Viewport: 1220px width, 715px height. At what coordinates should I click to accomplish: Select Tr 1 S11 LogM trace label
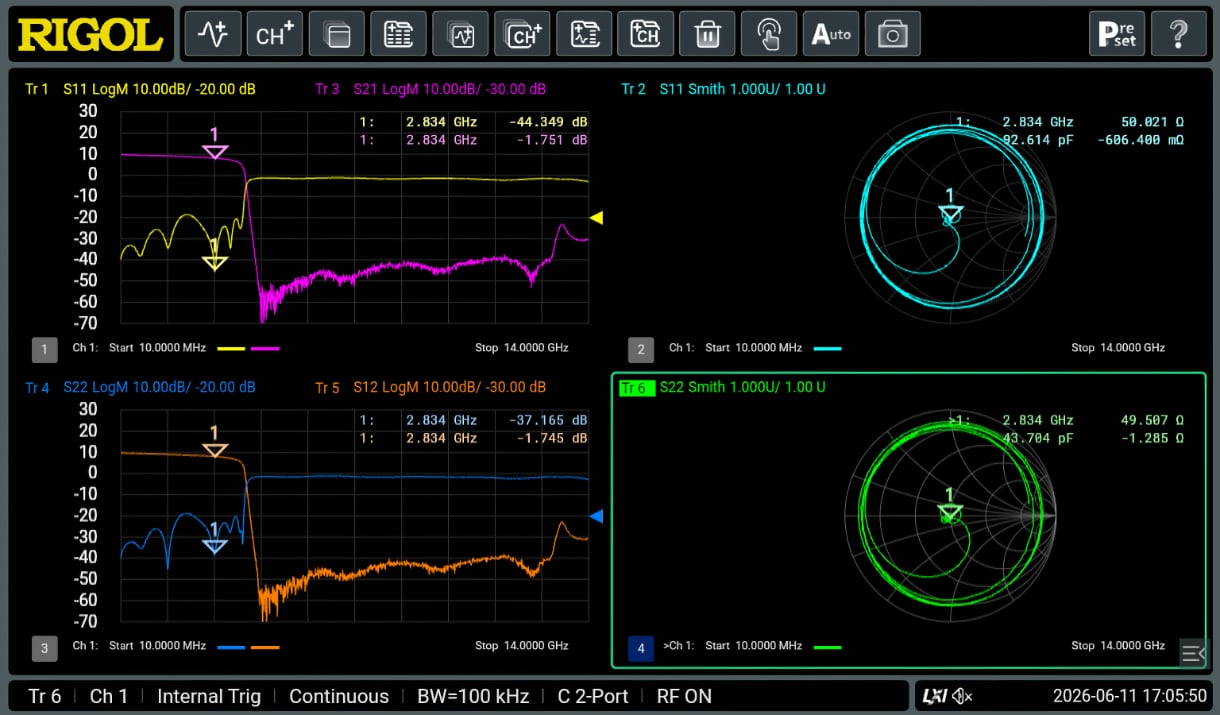[140, 89]
